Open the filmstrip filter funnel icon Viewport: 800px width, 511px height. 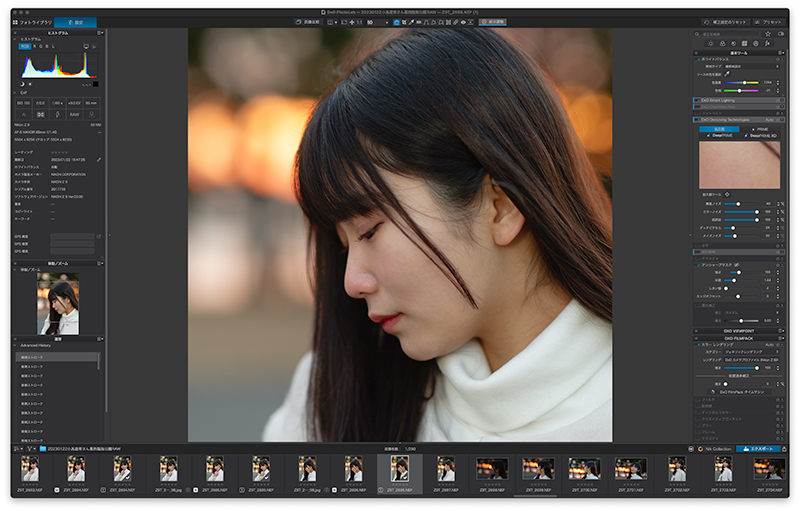tap(30, 449)
